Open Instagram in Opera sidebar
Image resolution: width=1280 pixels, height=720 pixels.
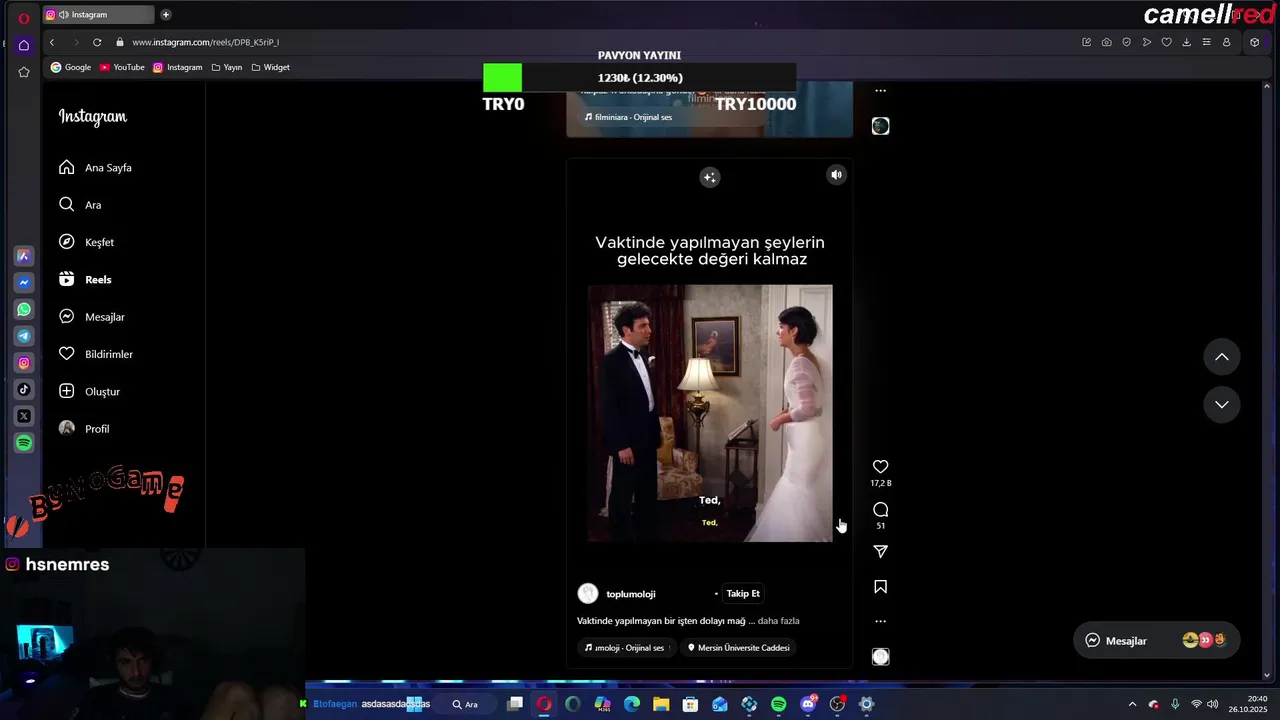pos(24,363)
